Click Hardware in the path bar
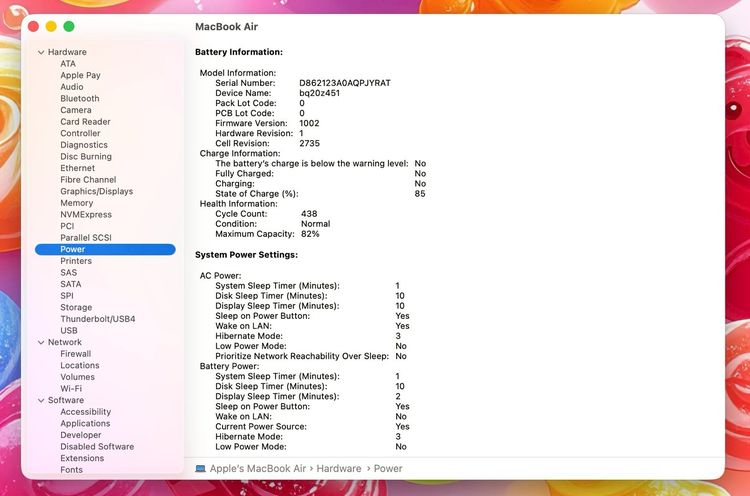 pyautogui.click(x=339, y=469)
